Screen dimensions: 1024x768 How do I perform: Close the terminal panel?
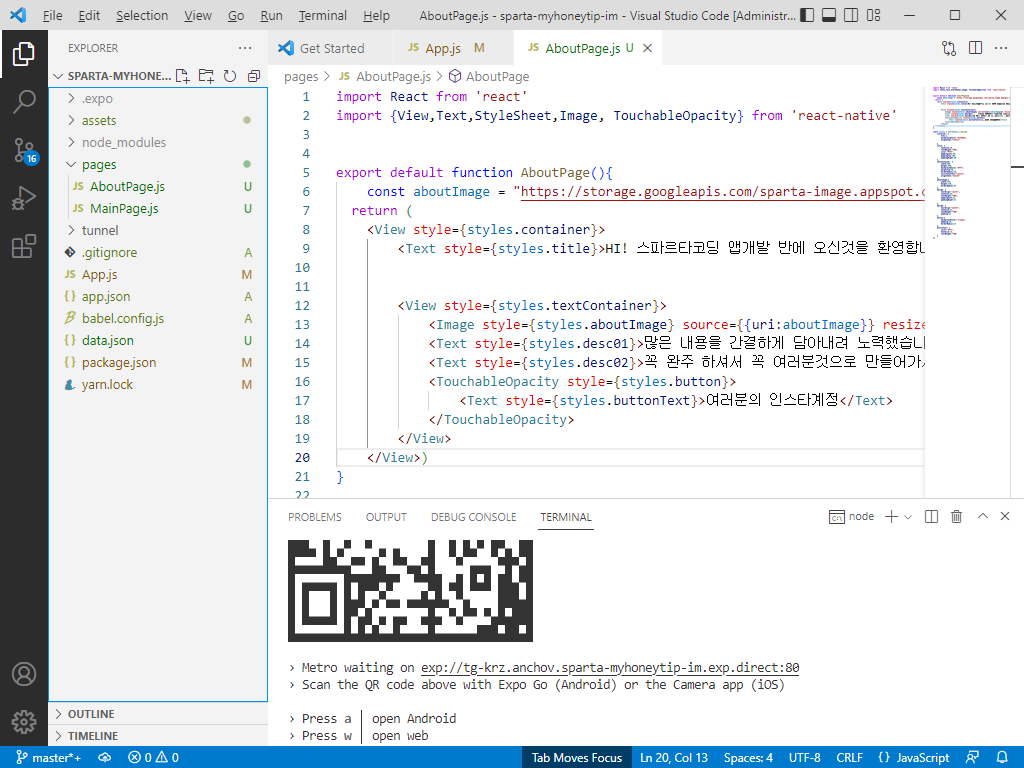pyautogui.click(x=1005, y=516)
